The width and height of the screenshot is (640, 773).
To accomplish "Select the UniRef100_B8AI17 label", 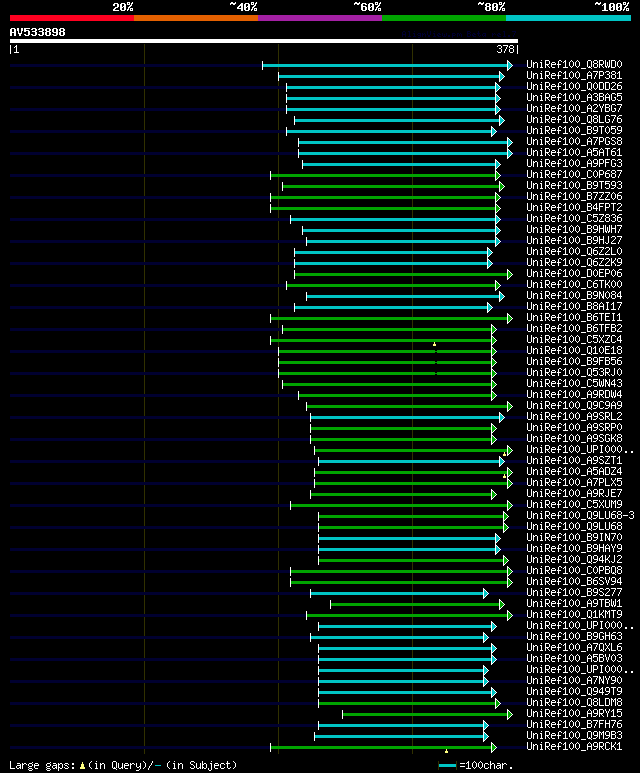I will (574, 307).
